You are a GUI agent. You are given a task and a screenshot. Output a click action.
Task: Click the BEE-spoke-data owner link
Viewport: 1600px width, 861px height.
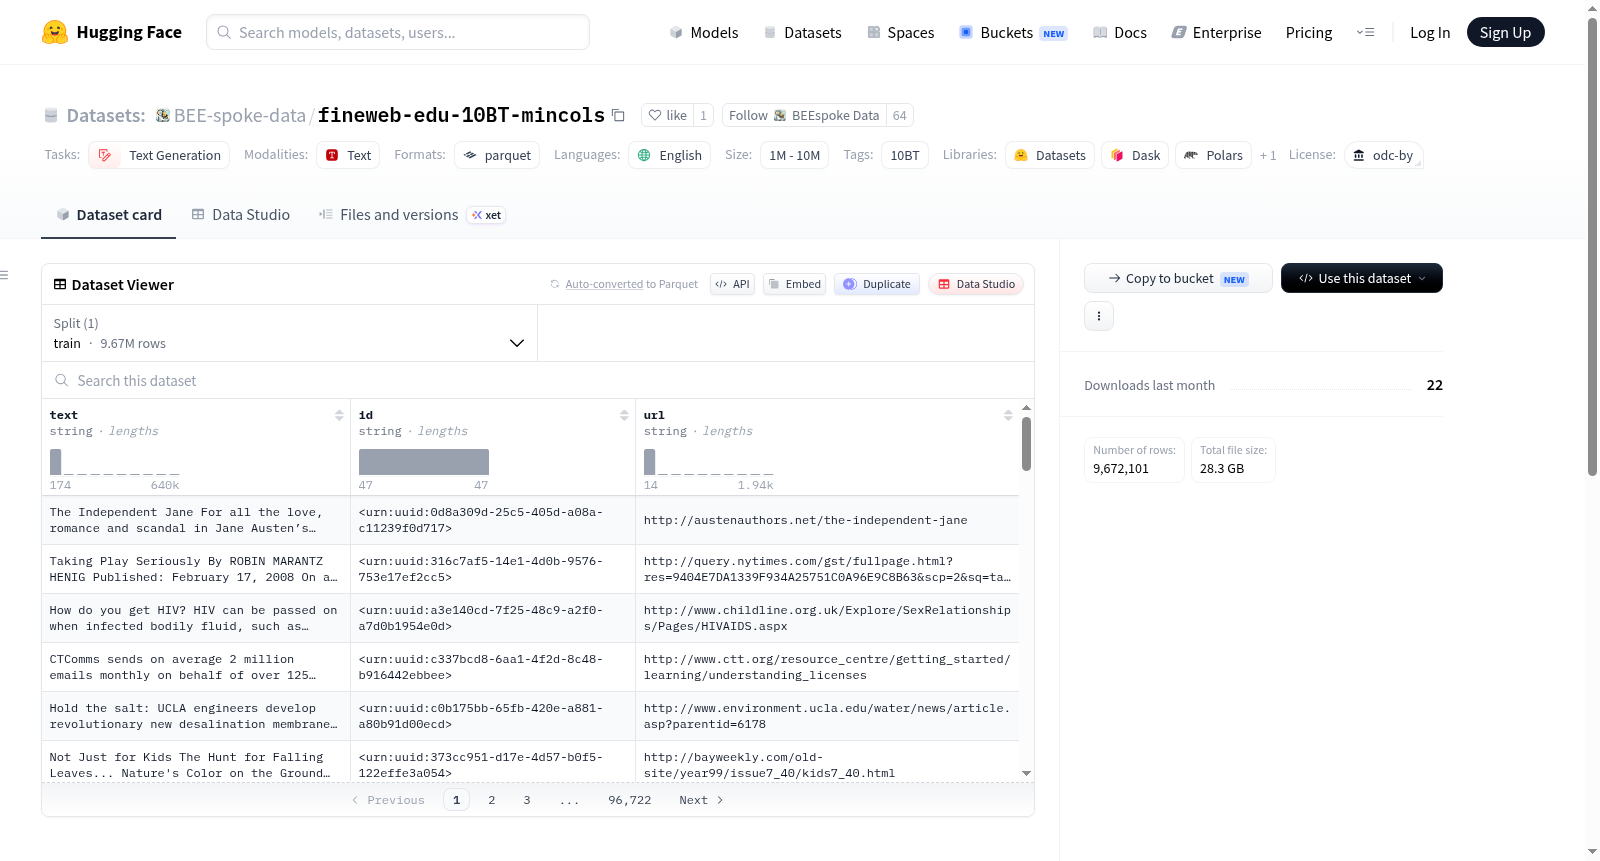pos(240,116)
